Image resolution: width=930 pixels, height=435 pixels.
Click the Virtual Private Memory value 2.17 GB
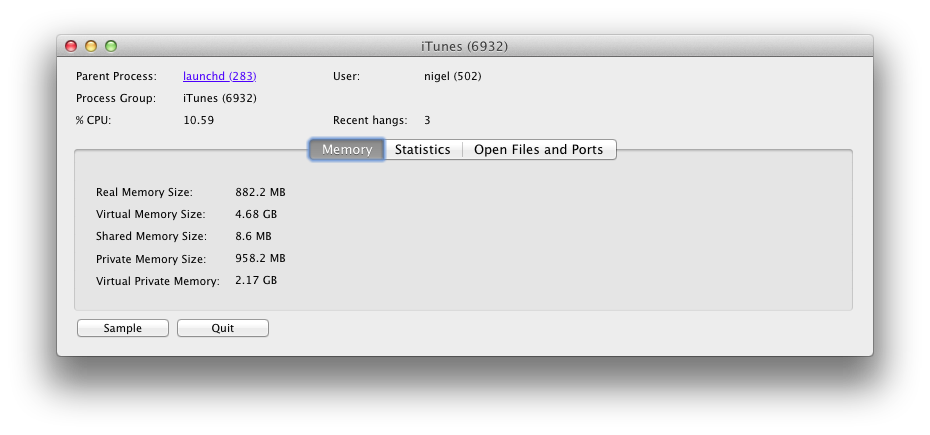256,280
